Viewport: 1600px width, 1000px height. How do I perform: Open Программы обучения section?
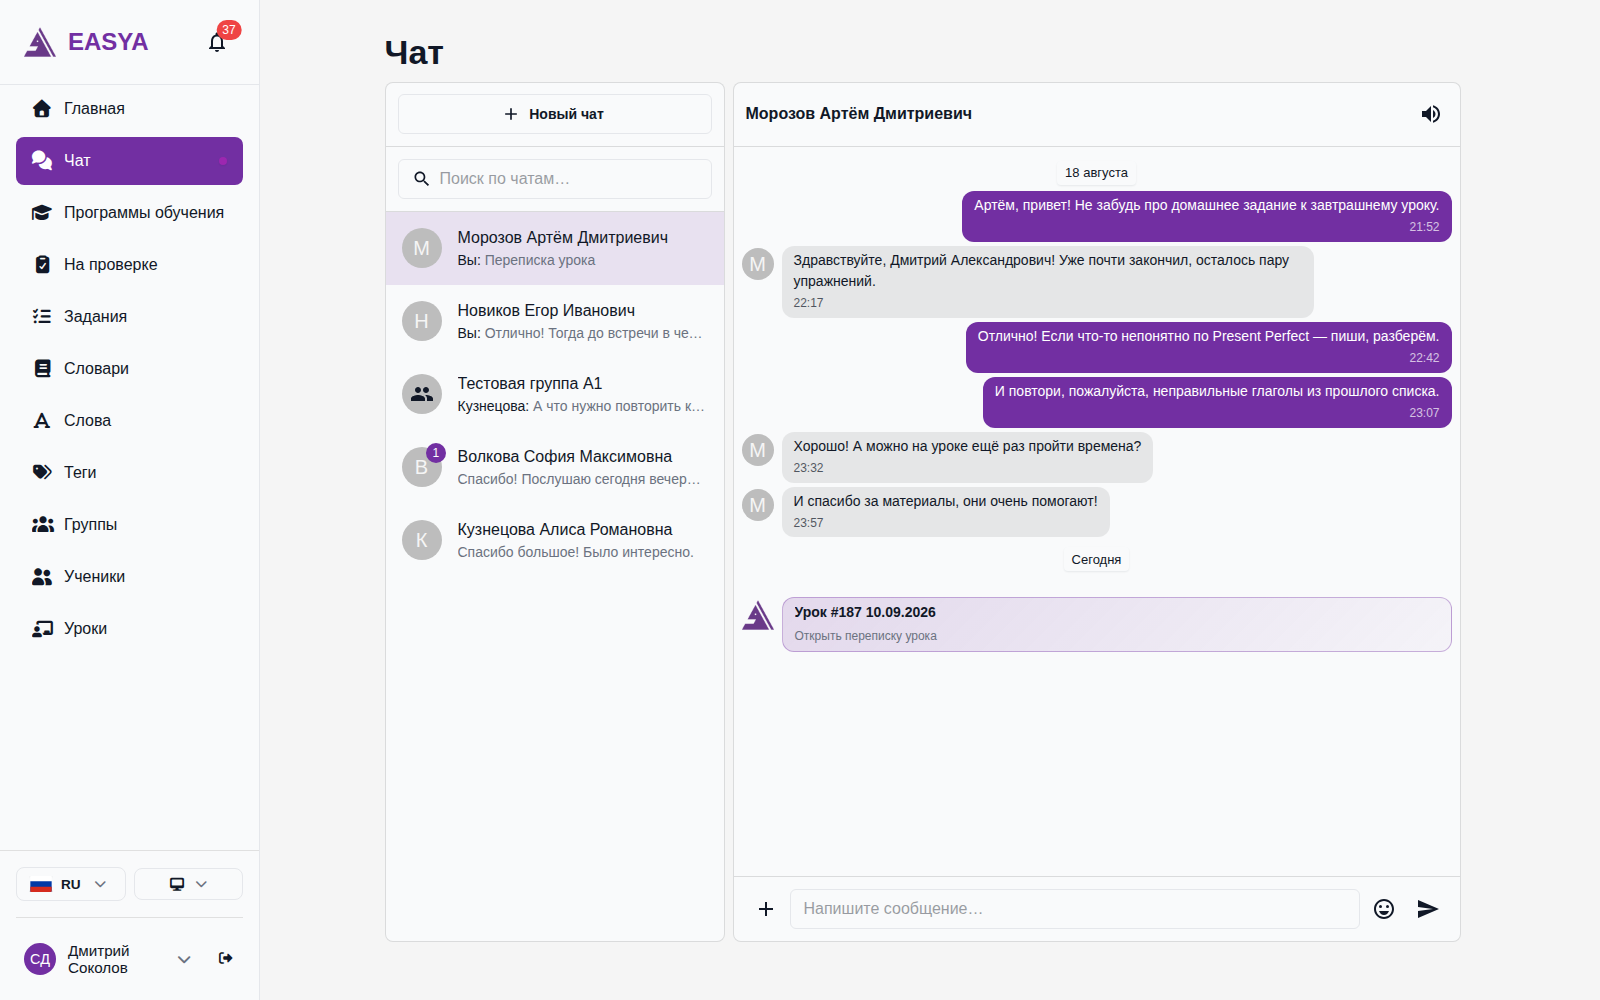pyautogui.click(x=129, y=213)
